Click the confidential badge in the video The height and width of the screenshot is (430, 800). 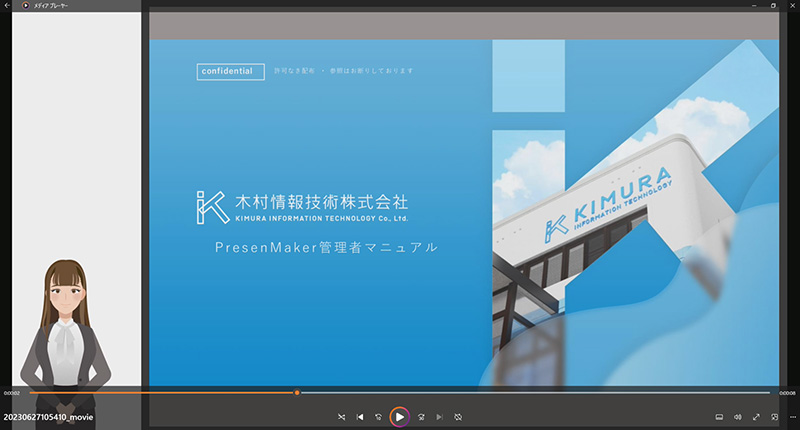(x=231, y=72)
